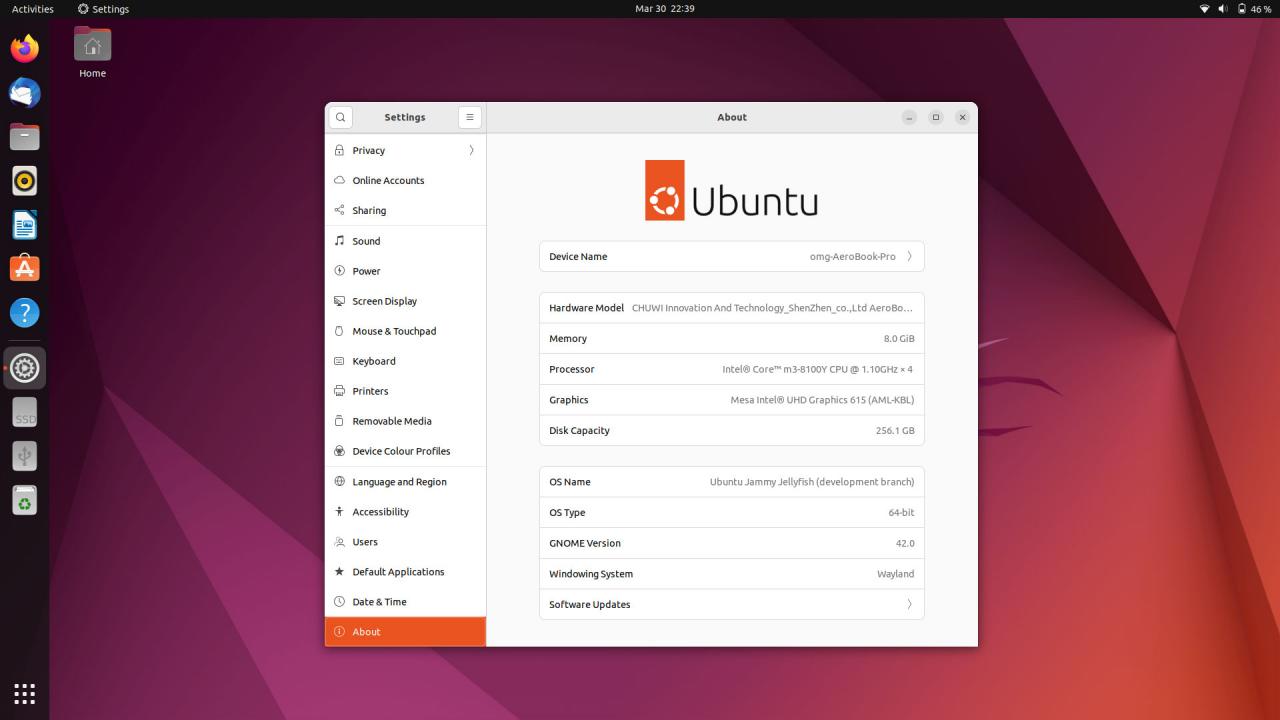Click the Removable Media icon
Image resolution: width=1280 pixels, height=720 pixels.
[339, 421]
